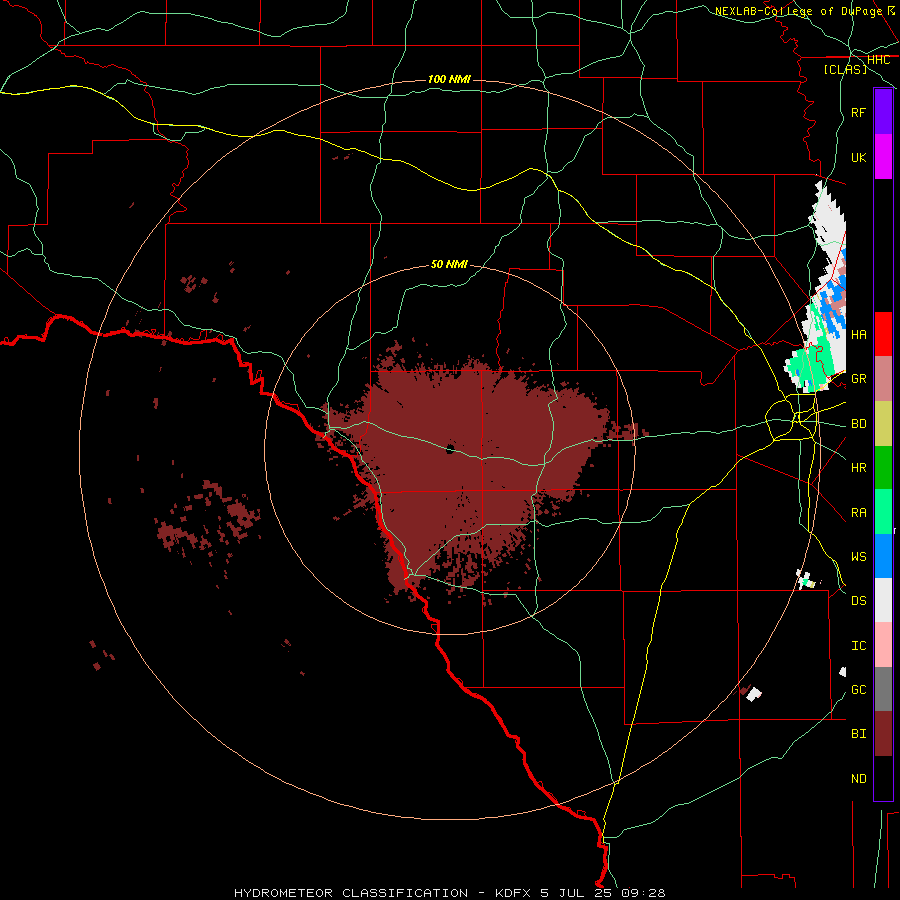Click the HR legend label

click(858, 468)
